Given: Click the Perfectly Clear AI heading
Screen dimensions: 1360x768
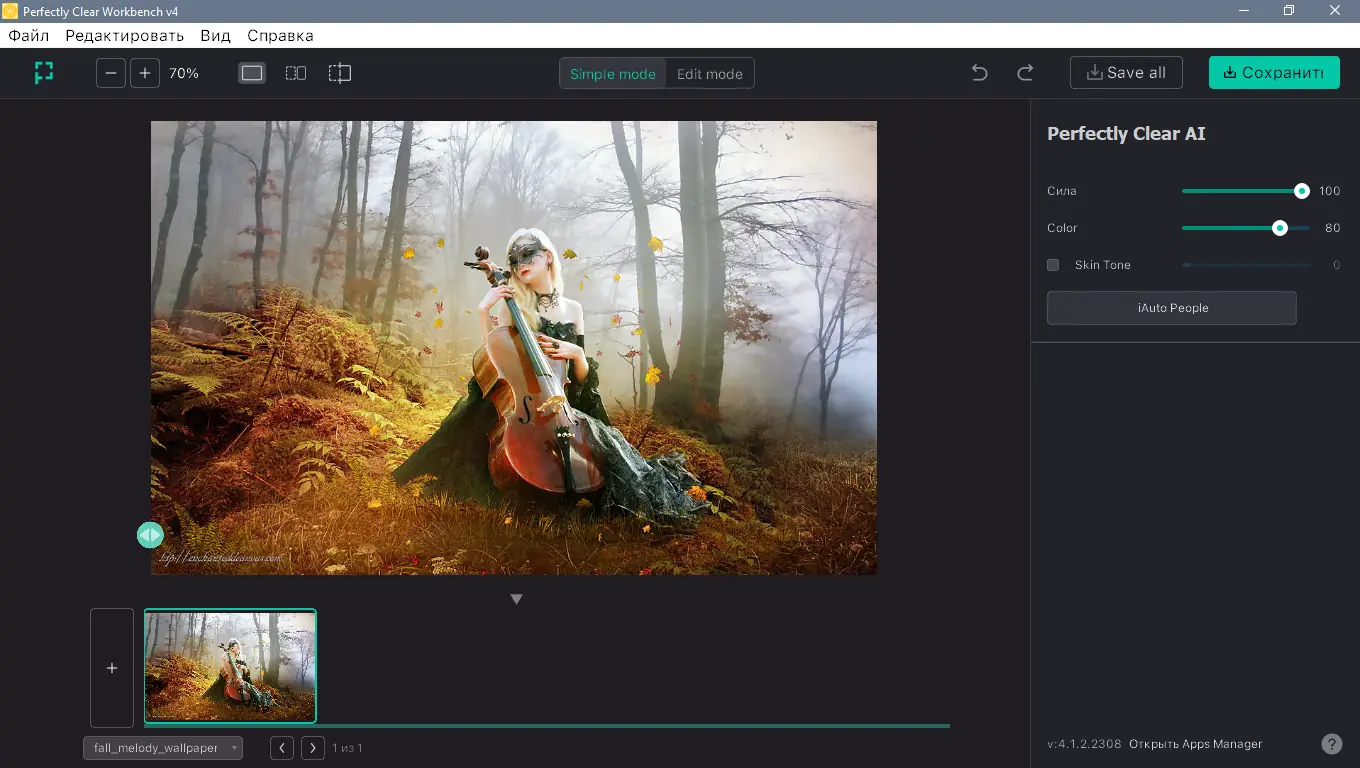Looking at the screenshot, I should [1126, 134].
